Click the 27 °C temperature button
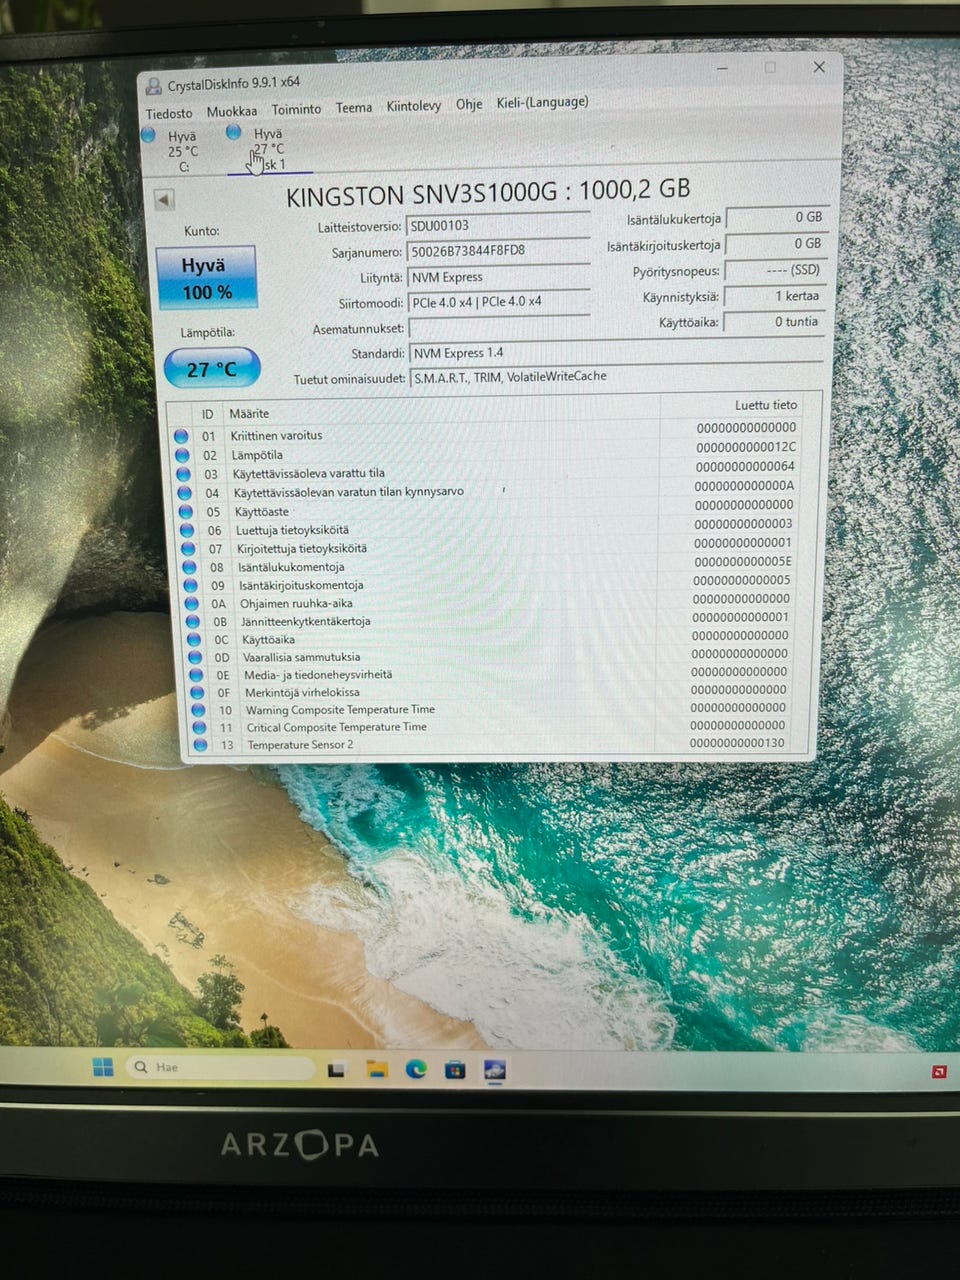This screenshot has width=960, height=1280. [x=212, y=368]
